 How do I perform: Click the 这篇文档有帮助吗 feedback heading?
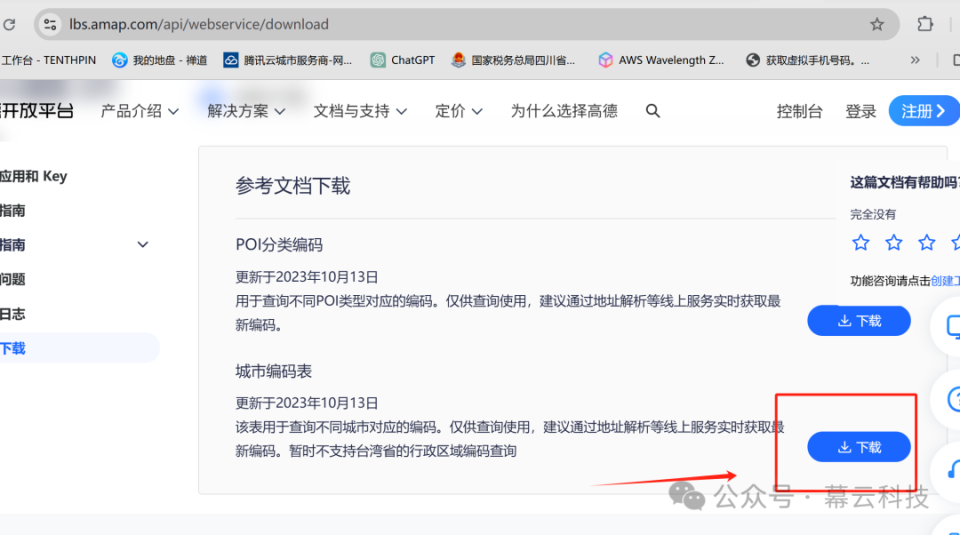click(905, 182)
